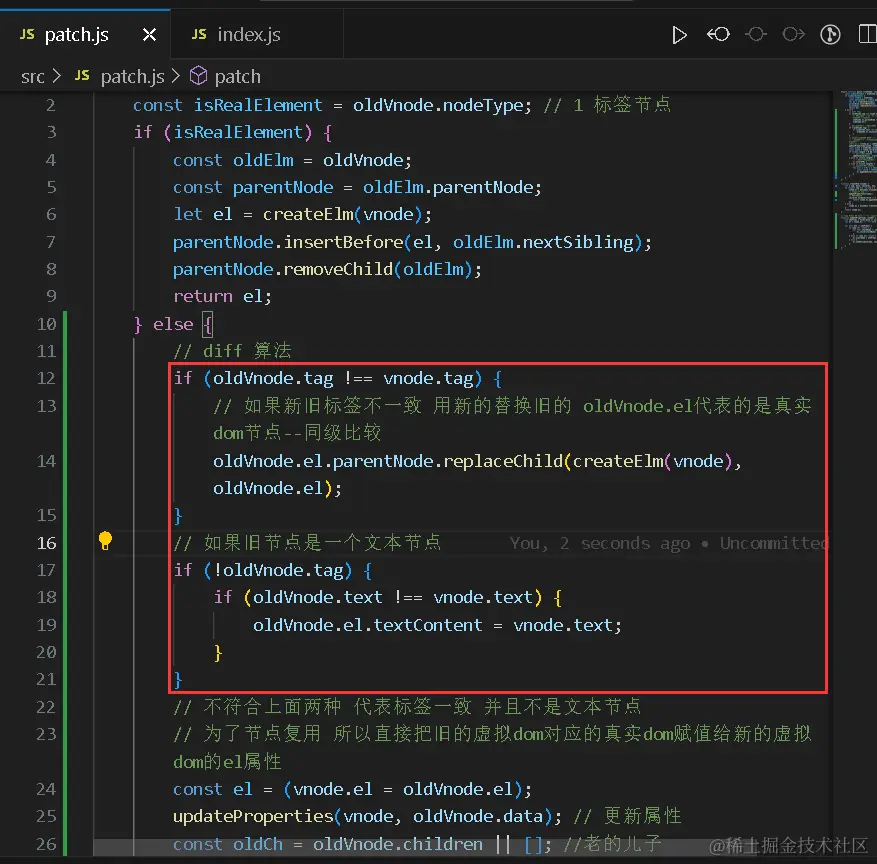Close the patch.js tab

click(x=149, y=35)
